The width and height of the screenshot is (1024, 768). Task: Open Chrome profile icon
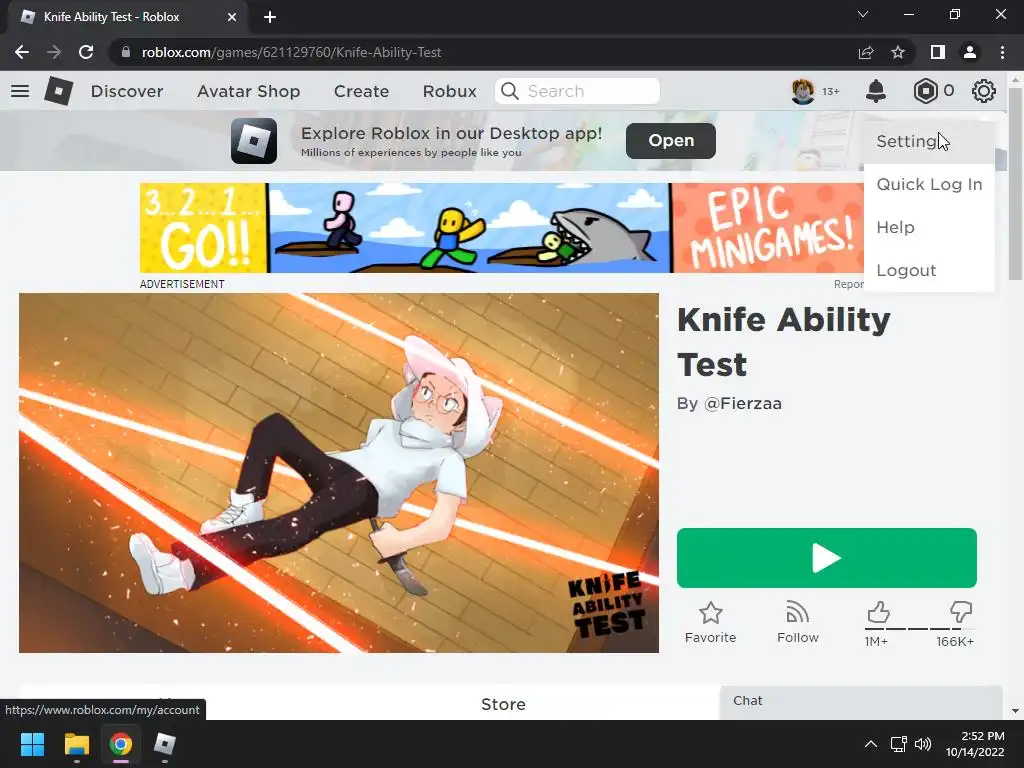pyautogui.click(x=970, y=52)
